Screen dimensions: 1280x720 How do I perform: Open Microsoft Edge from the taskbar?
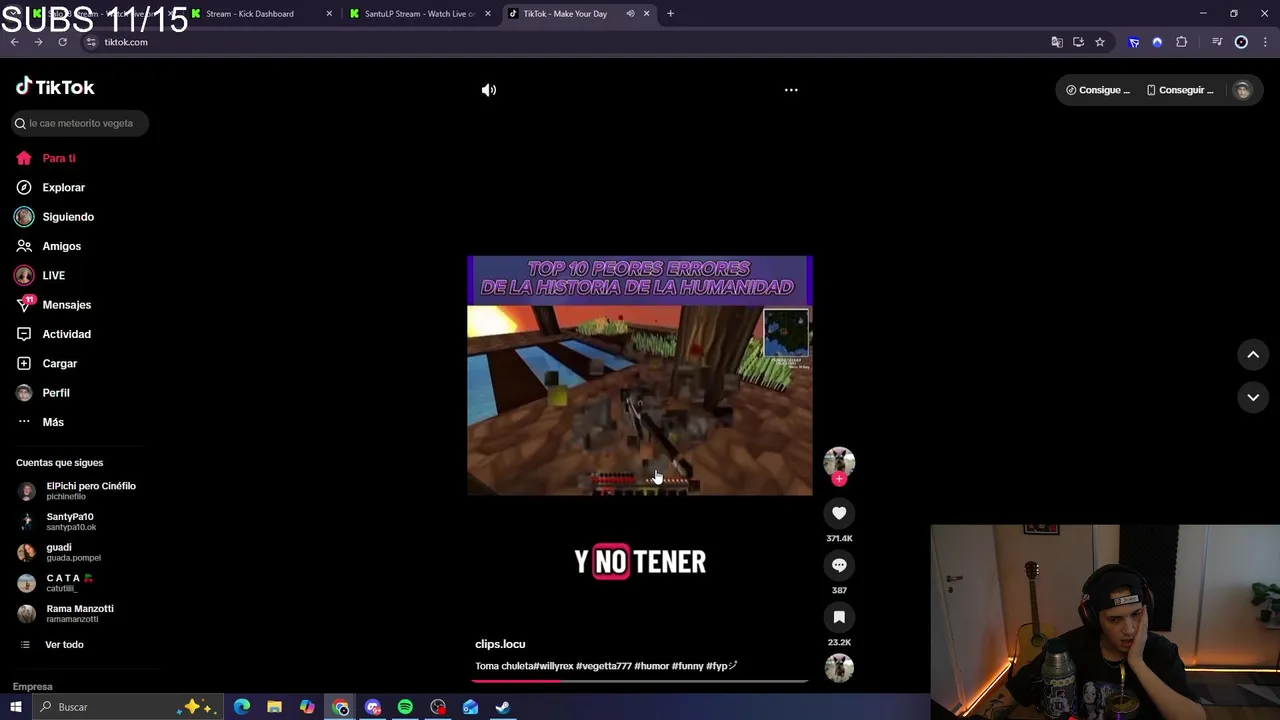[242, 707]
